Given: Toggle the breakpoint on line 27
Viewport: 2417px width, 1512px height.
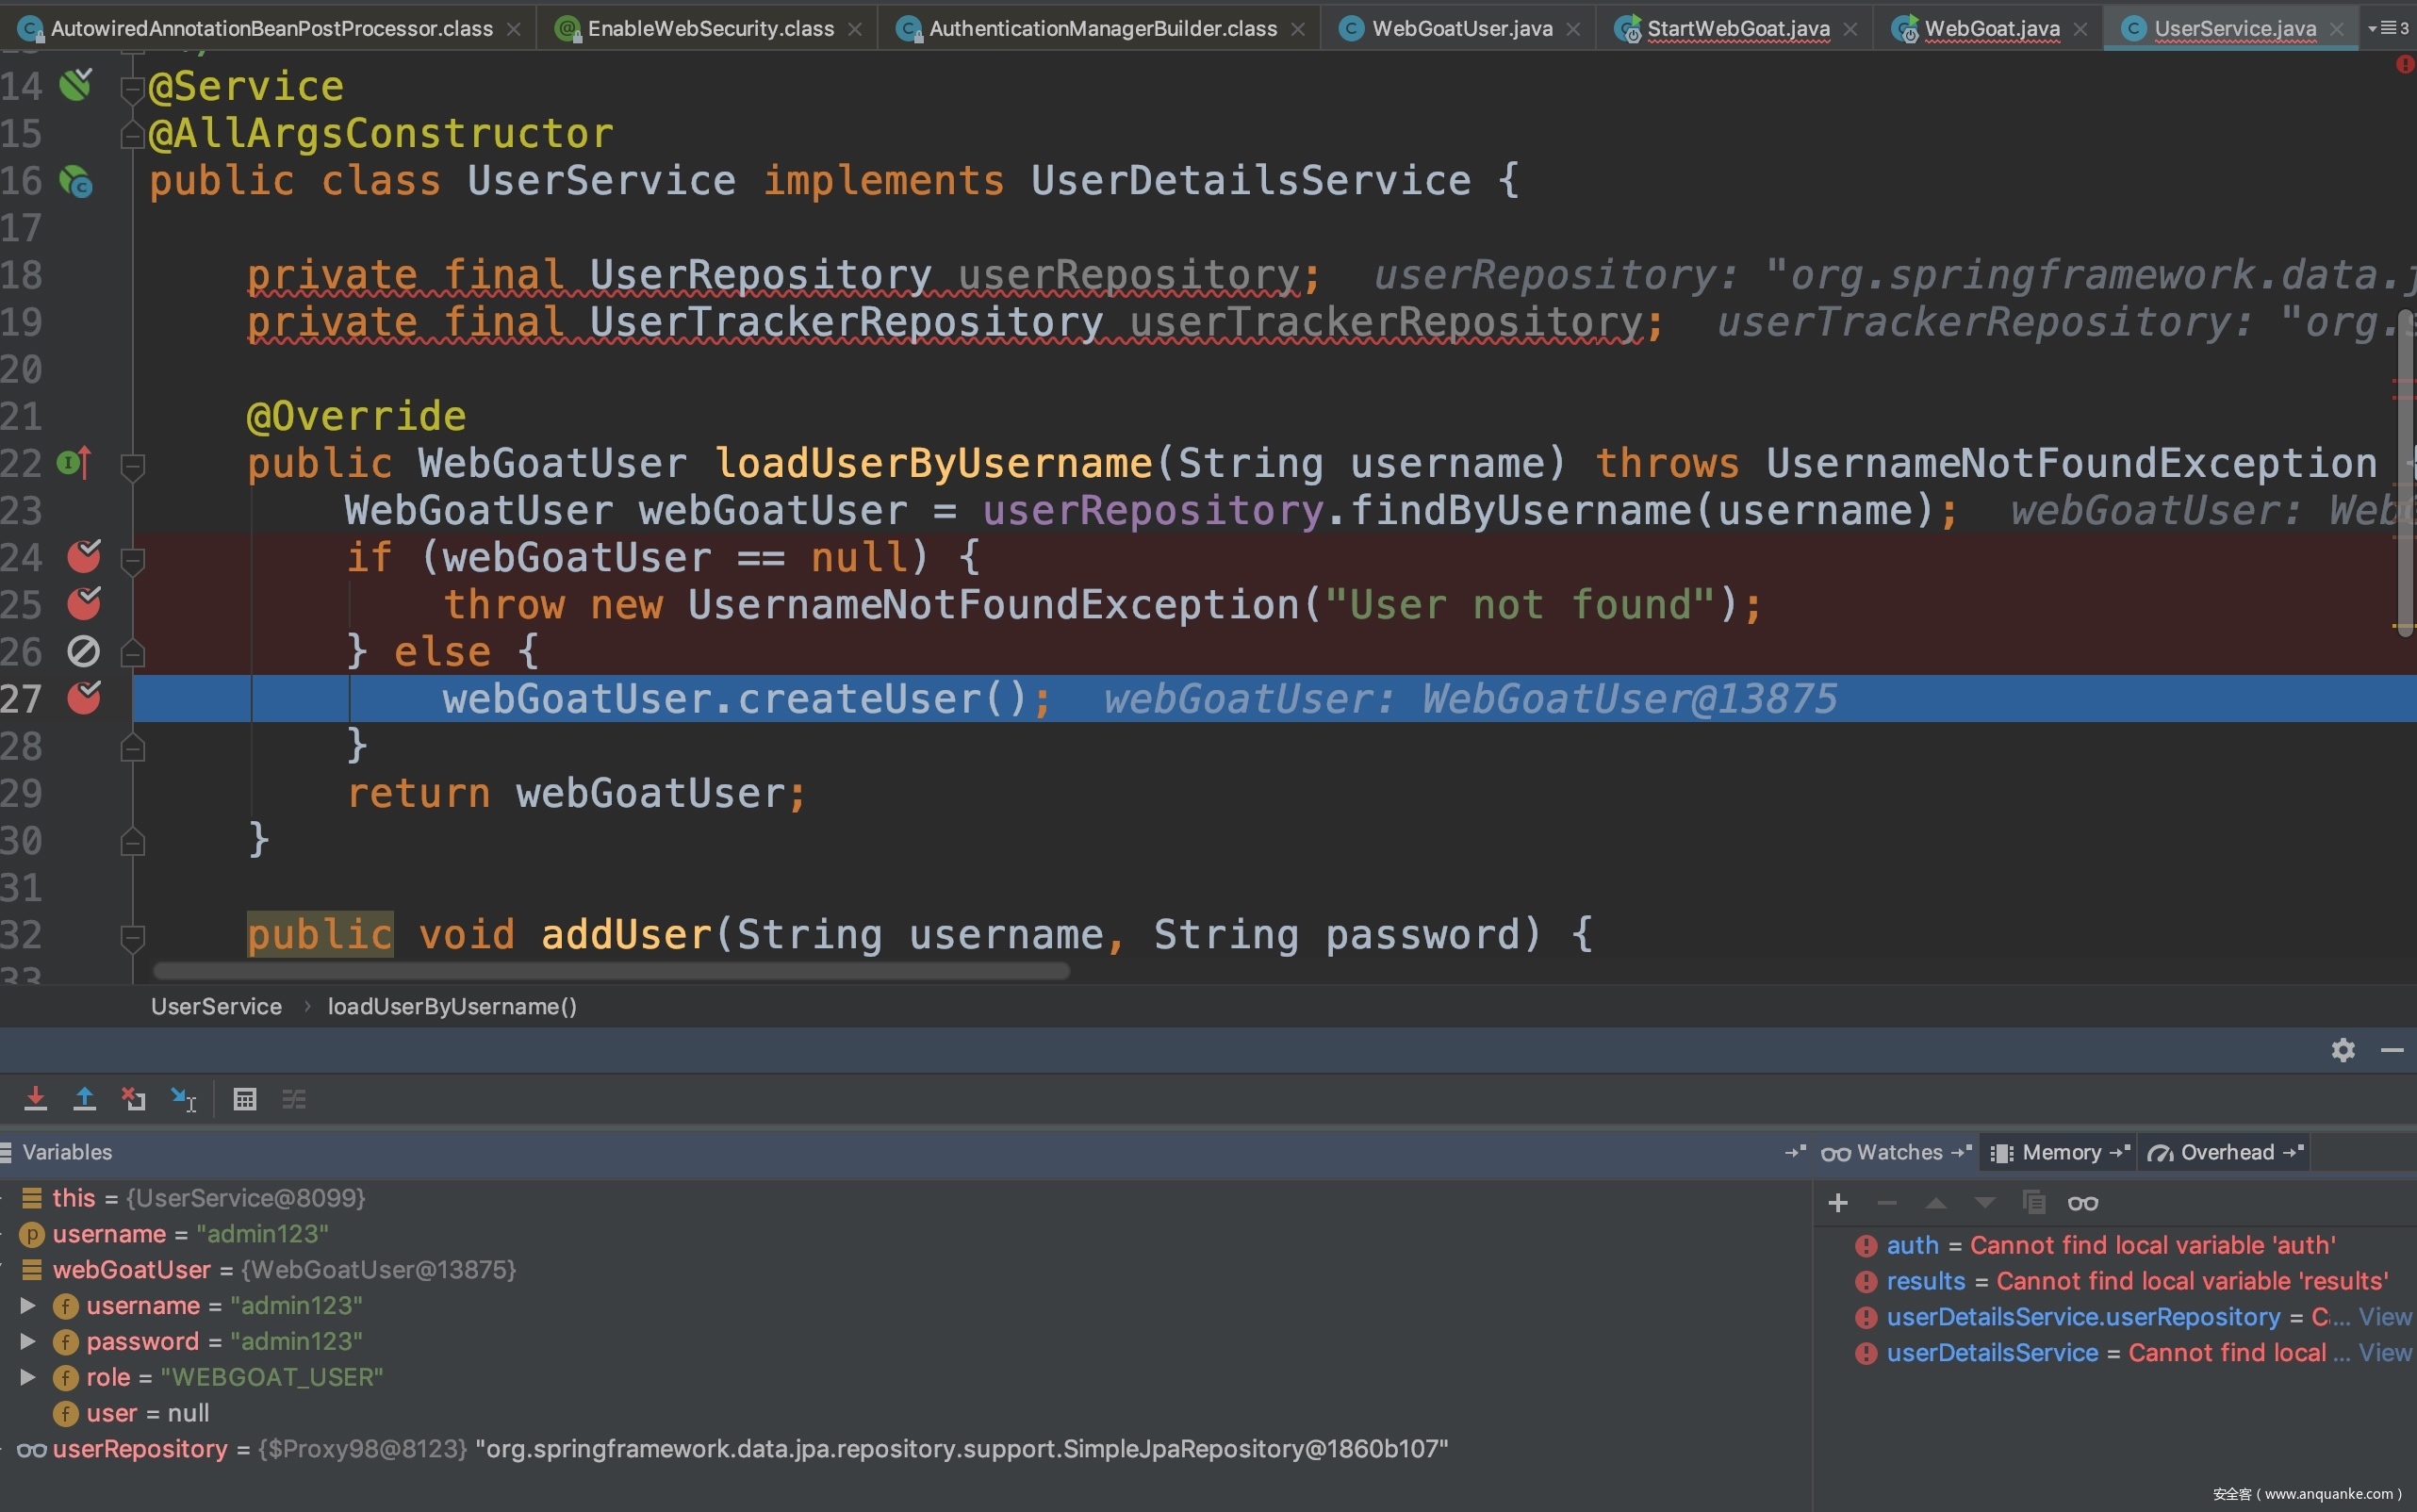Looking at the screenshot, I should pos(84,697).
